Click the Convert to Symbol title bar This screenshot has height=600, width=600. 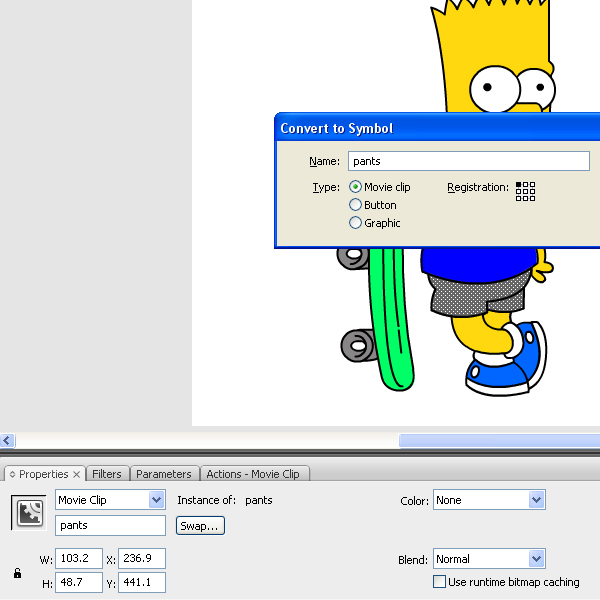437,128
